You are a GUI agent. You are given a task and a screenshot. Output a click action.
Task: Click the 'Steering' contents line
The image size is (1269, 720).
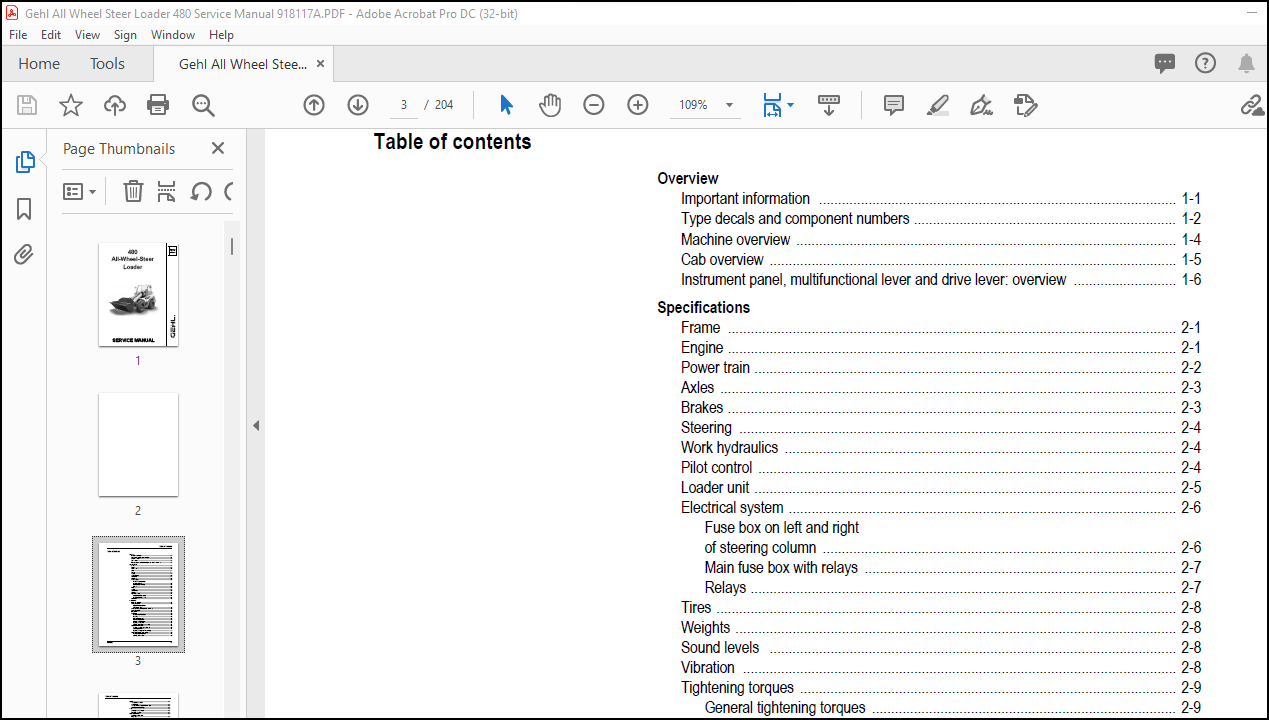coord(706,427)
